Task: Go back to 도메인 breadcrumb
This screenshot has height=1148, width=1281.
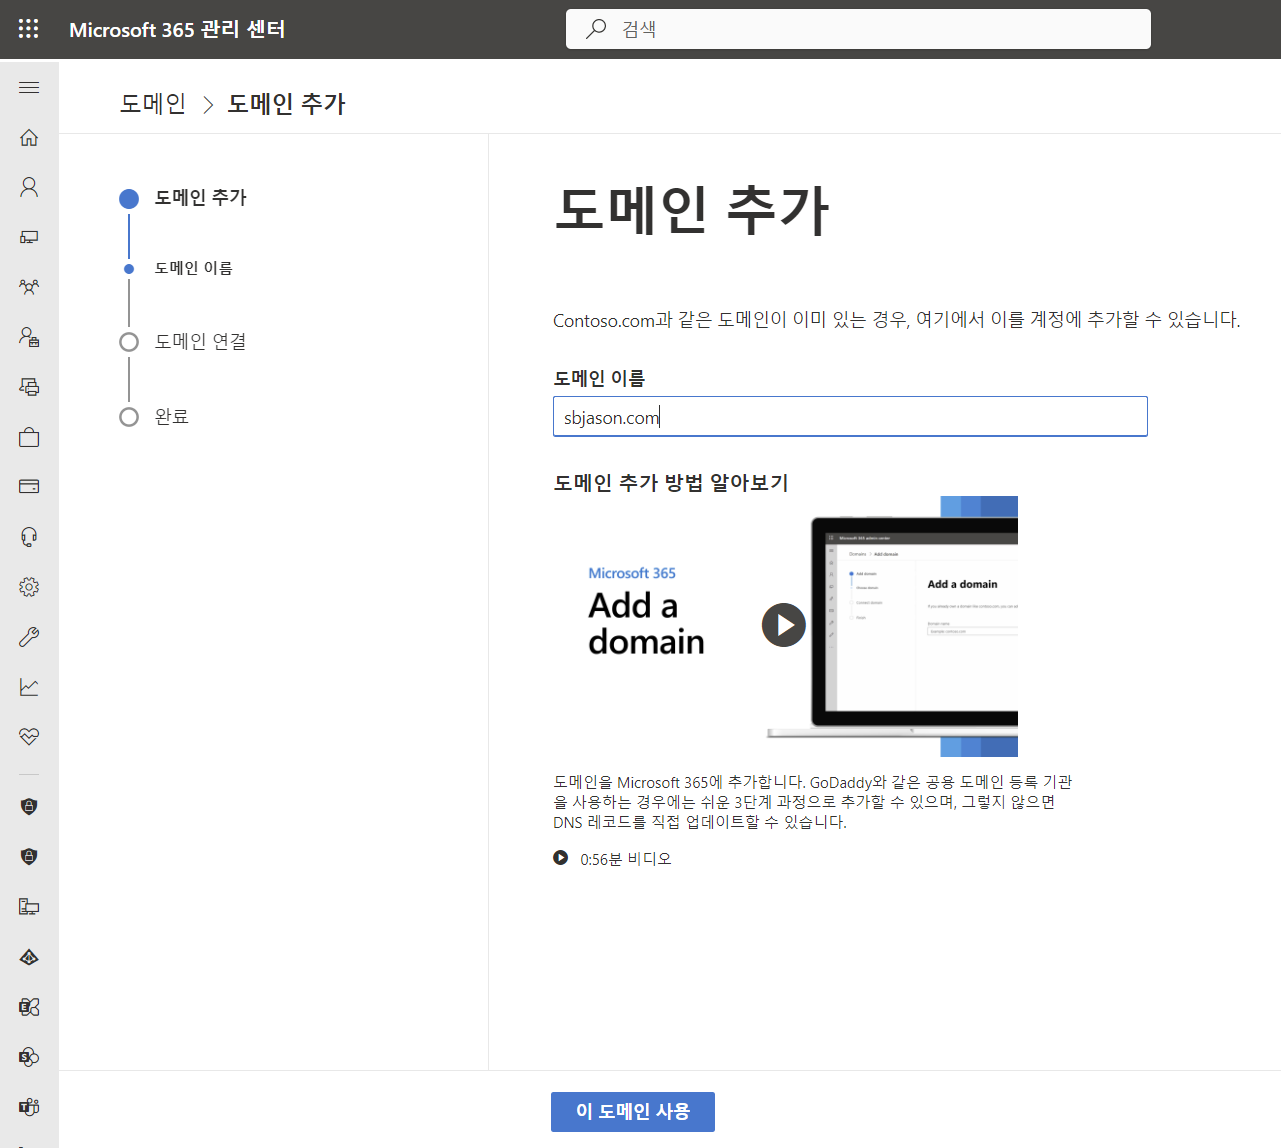Action: 153,104
